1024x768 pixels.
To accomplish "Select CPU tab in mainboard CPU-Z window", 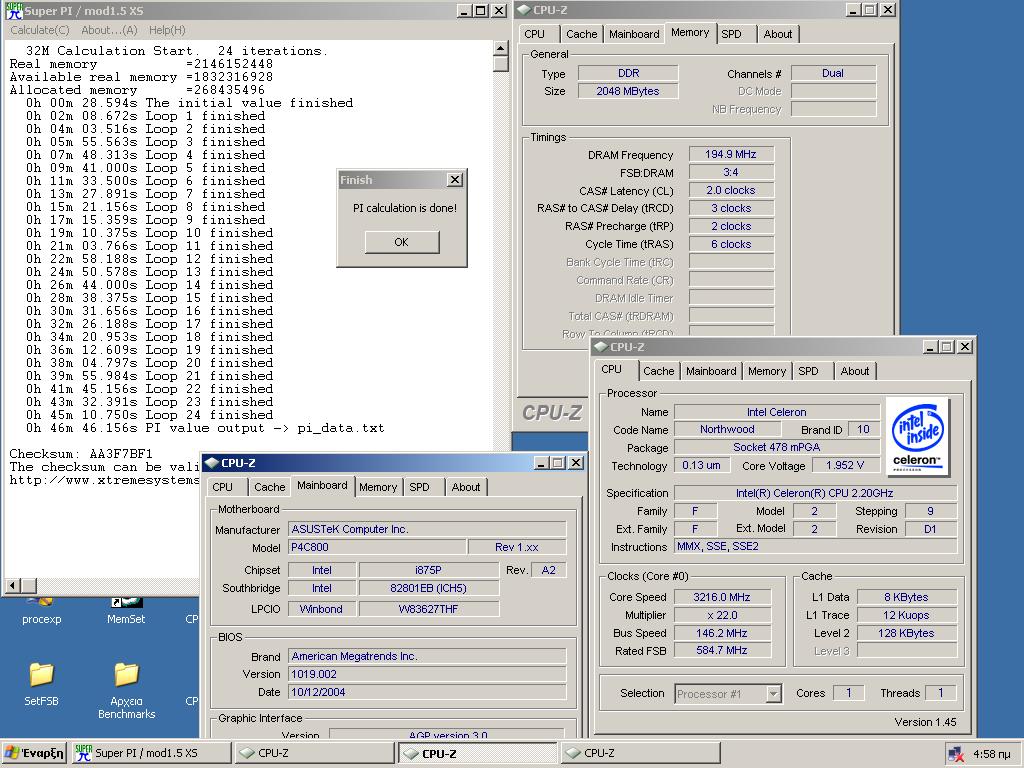I will click(222, 487).
